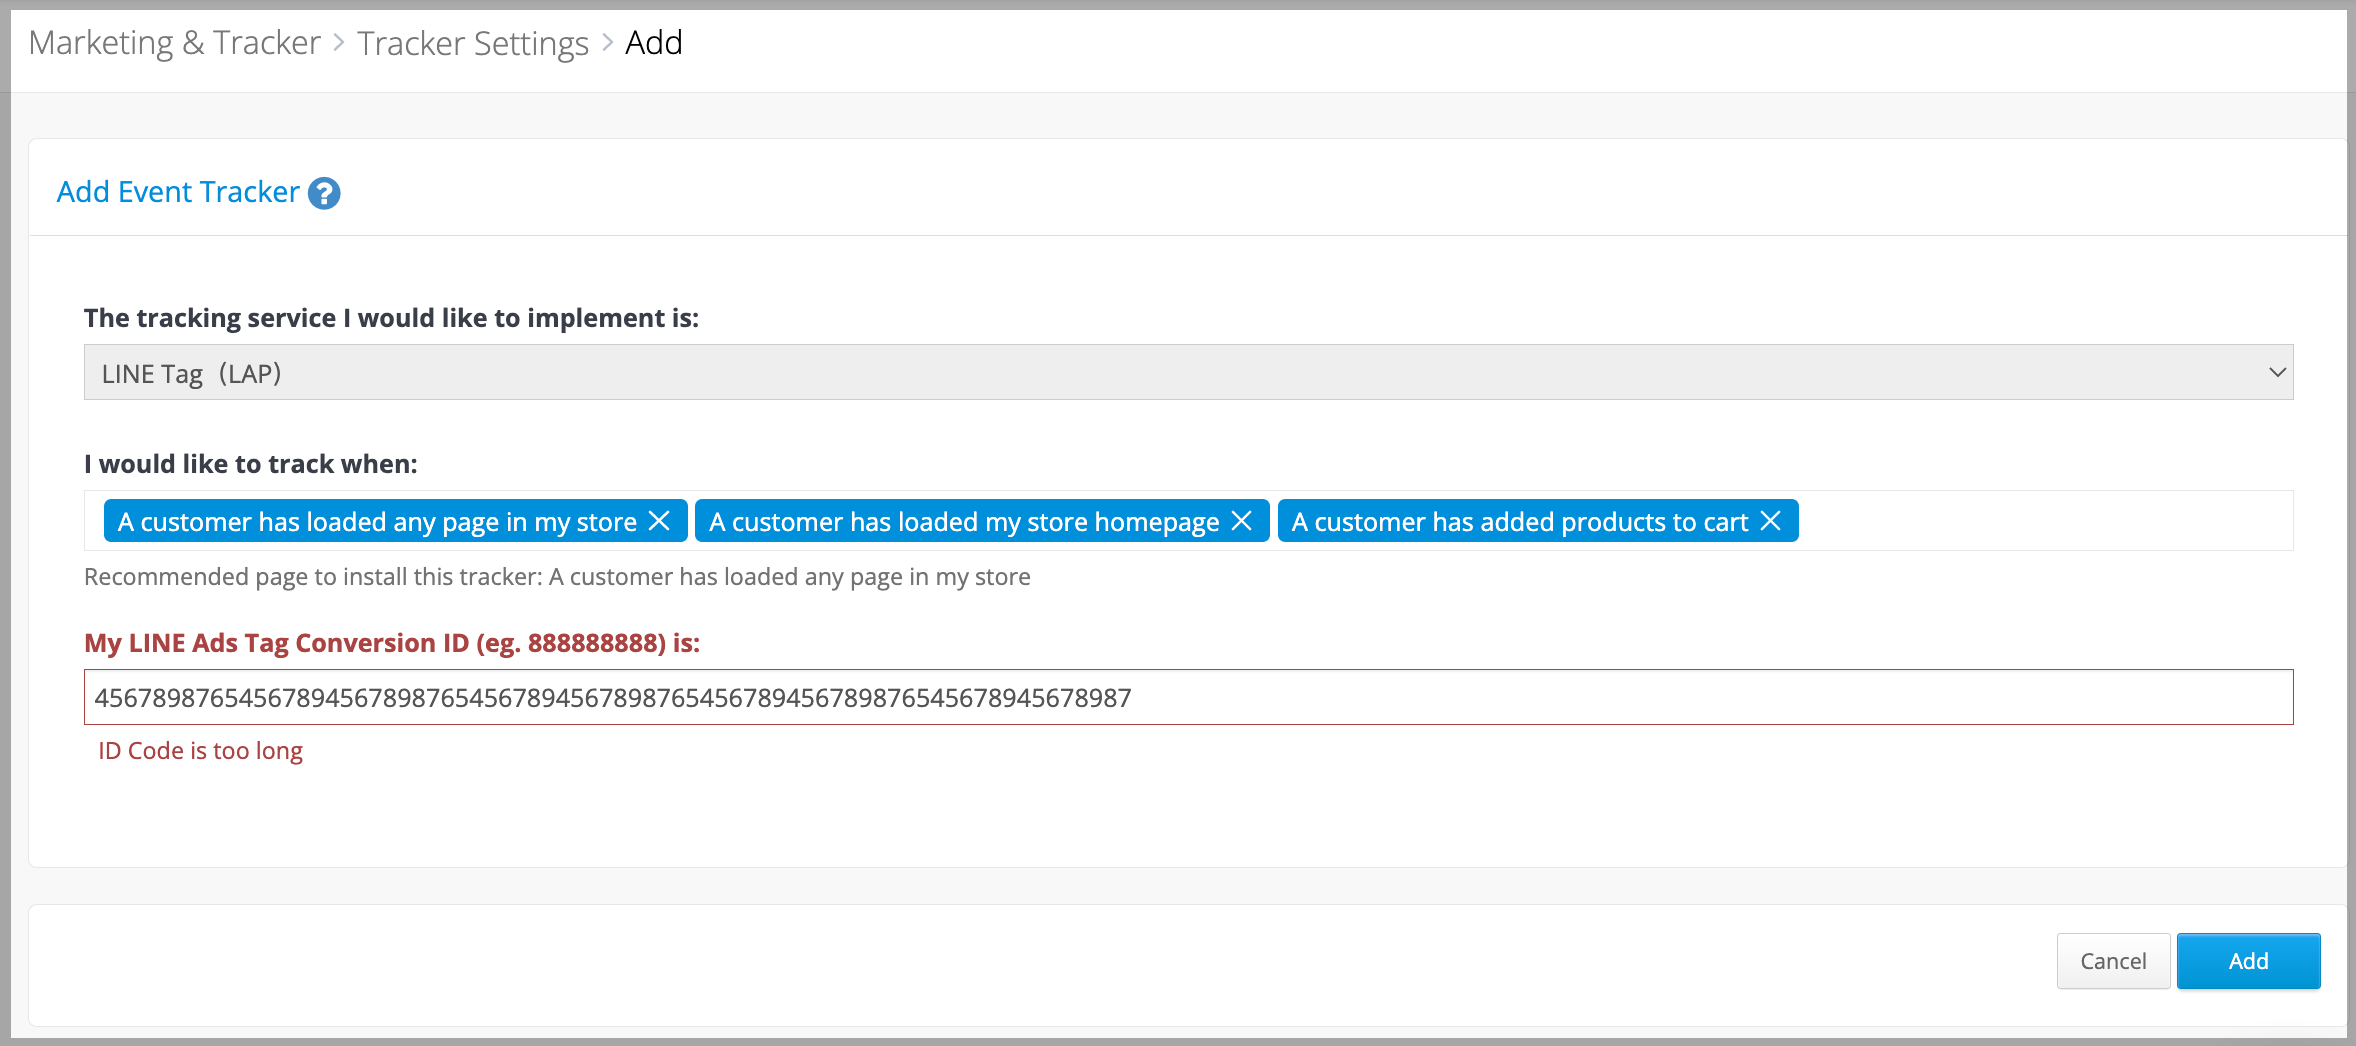
Task: Click the 'The tracking service I would like to implement' label
Action: pyautogui.click(x=392, y=318)
